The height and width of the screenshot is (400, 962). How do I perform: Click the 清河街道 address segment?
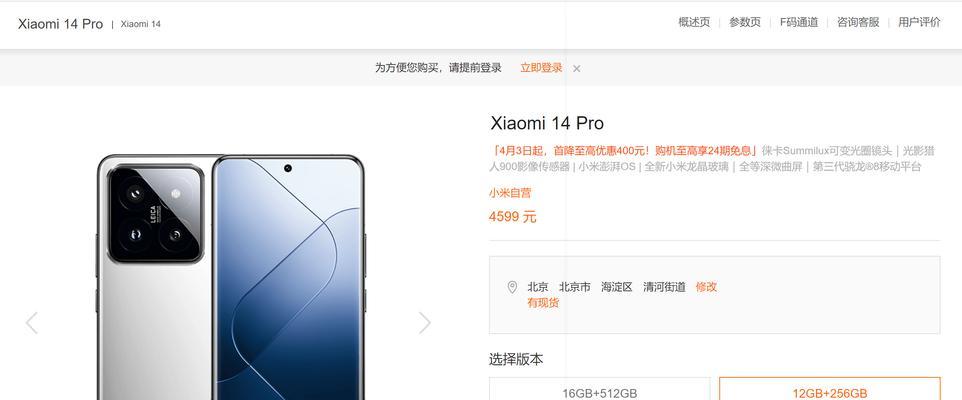tap(664, 287)
